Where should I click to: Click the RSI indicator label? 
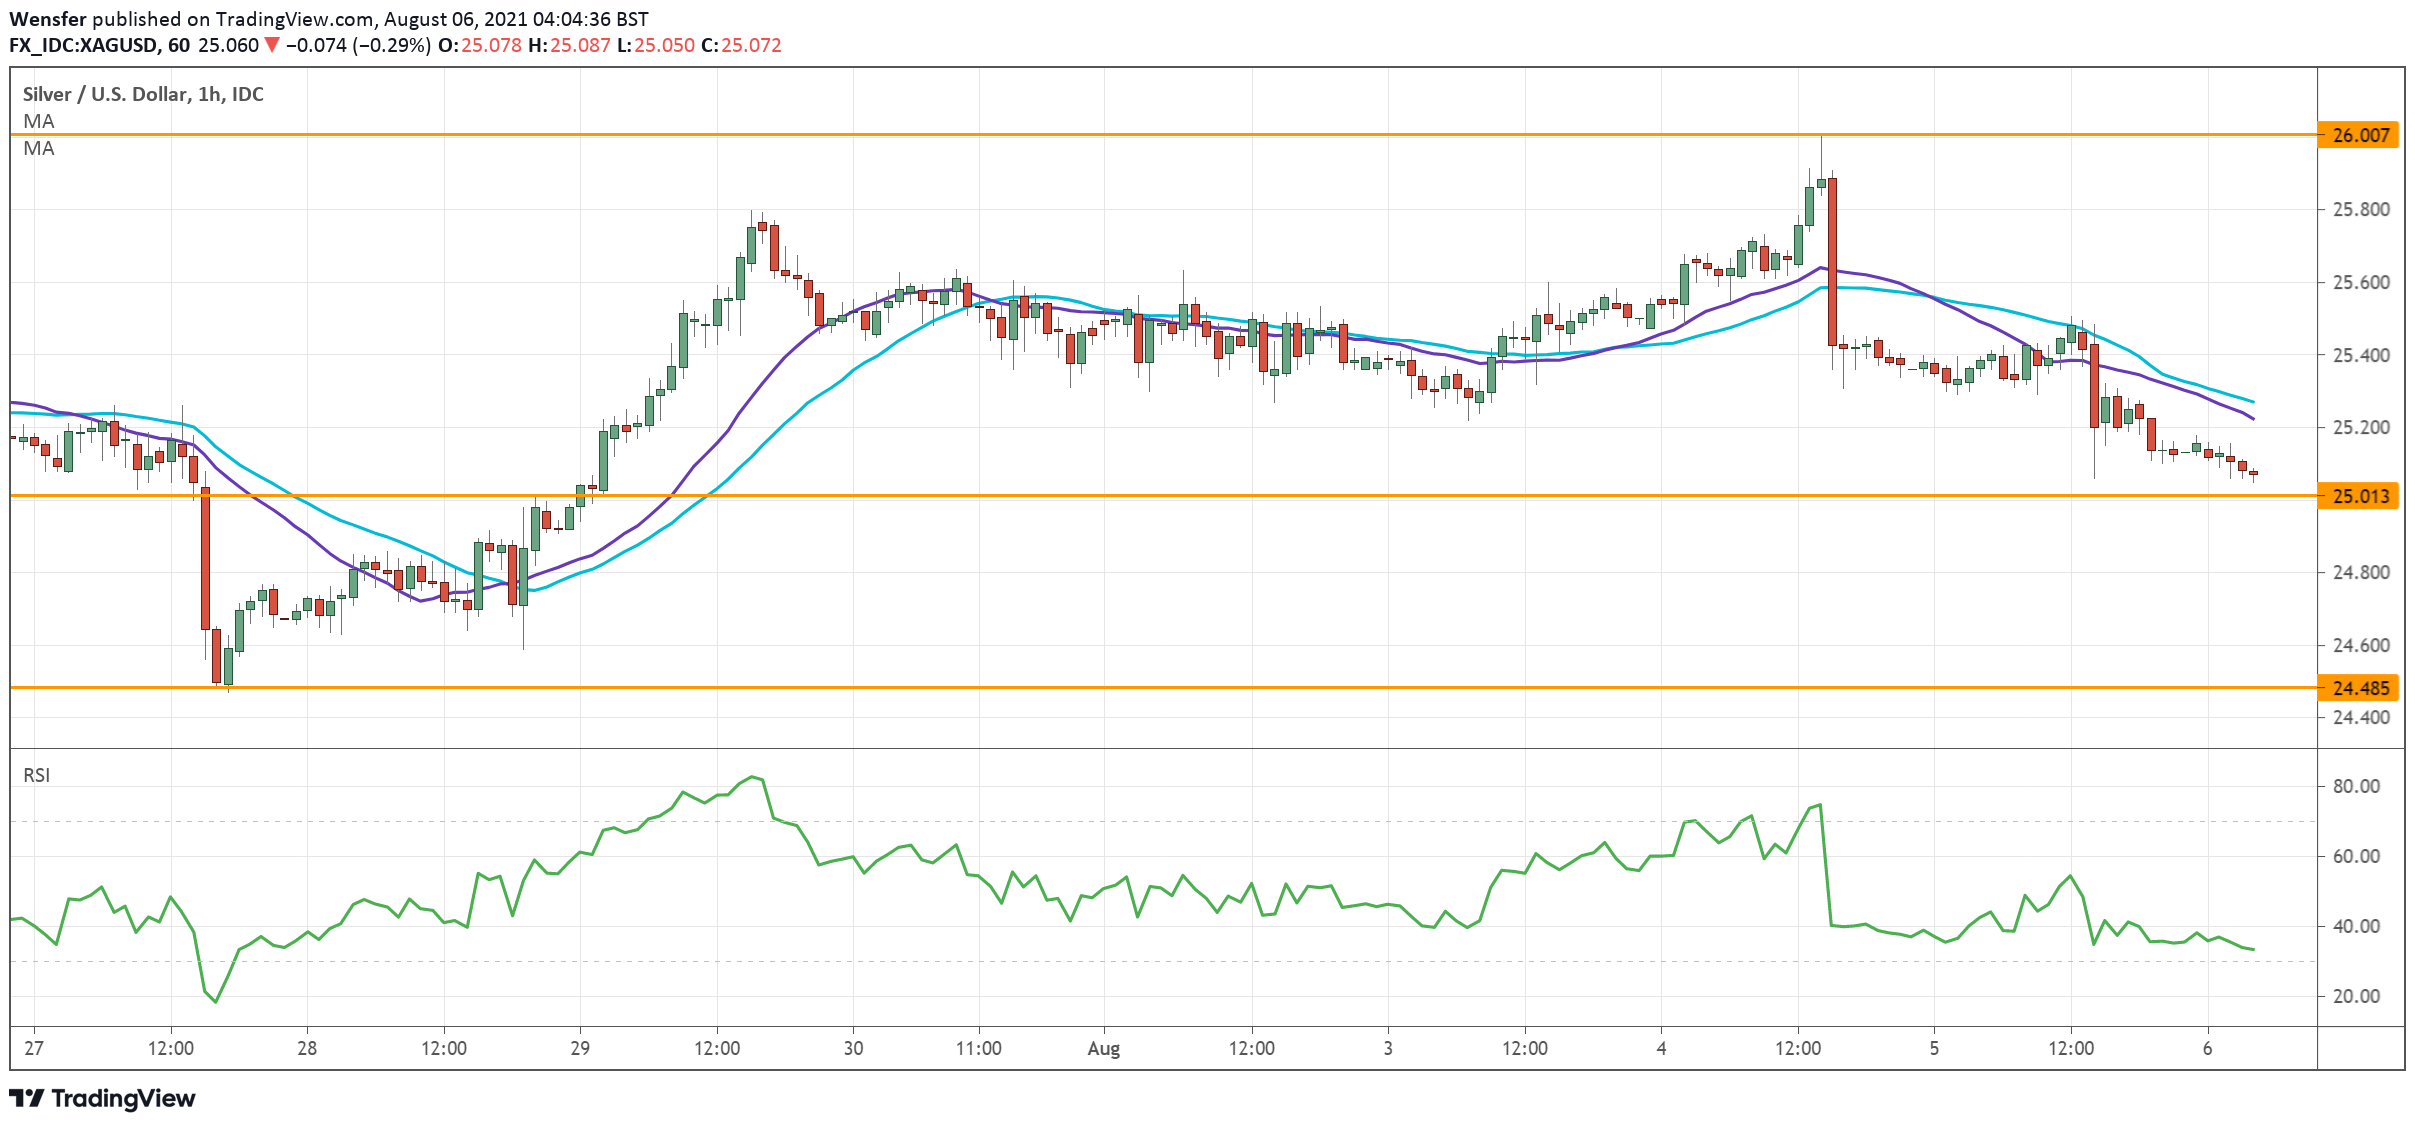(x=37, y=775)
